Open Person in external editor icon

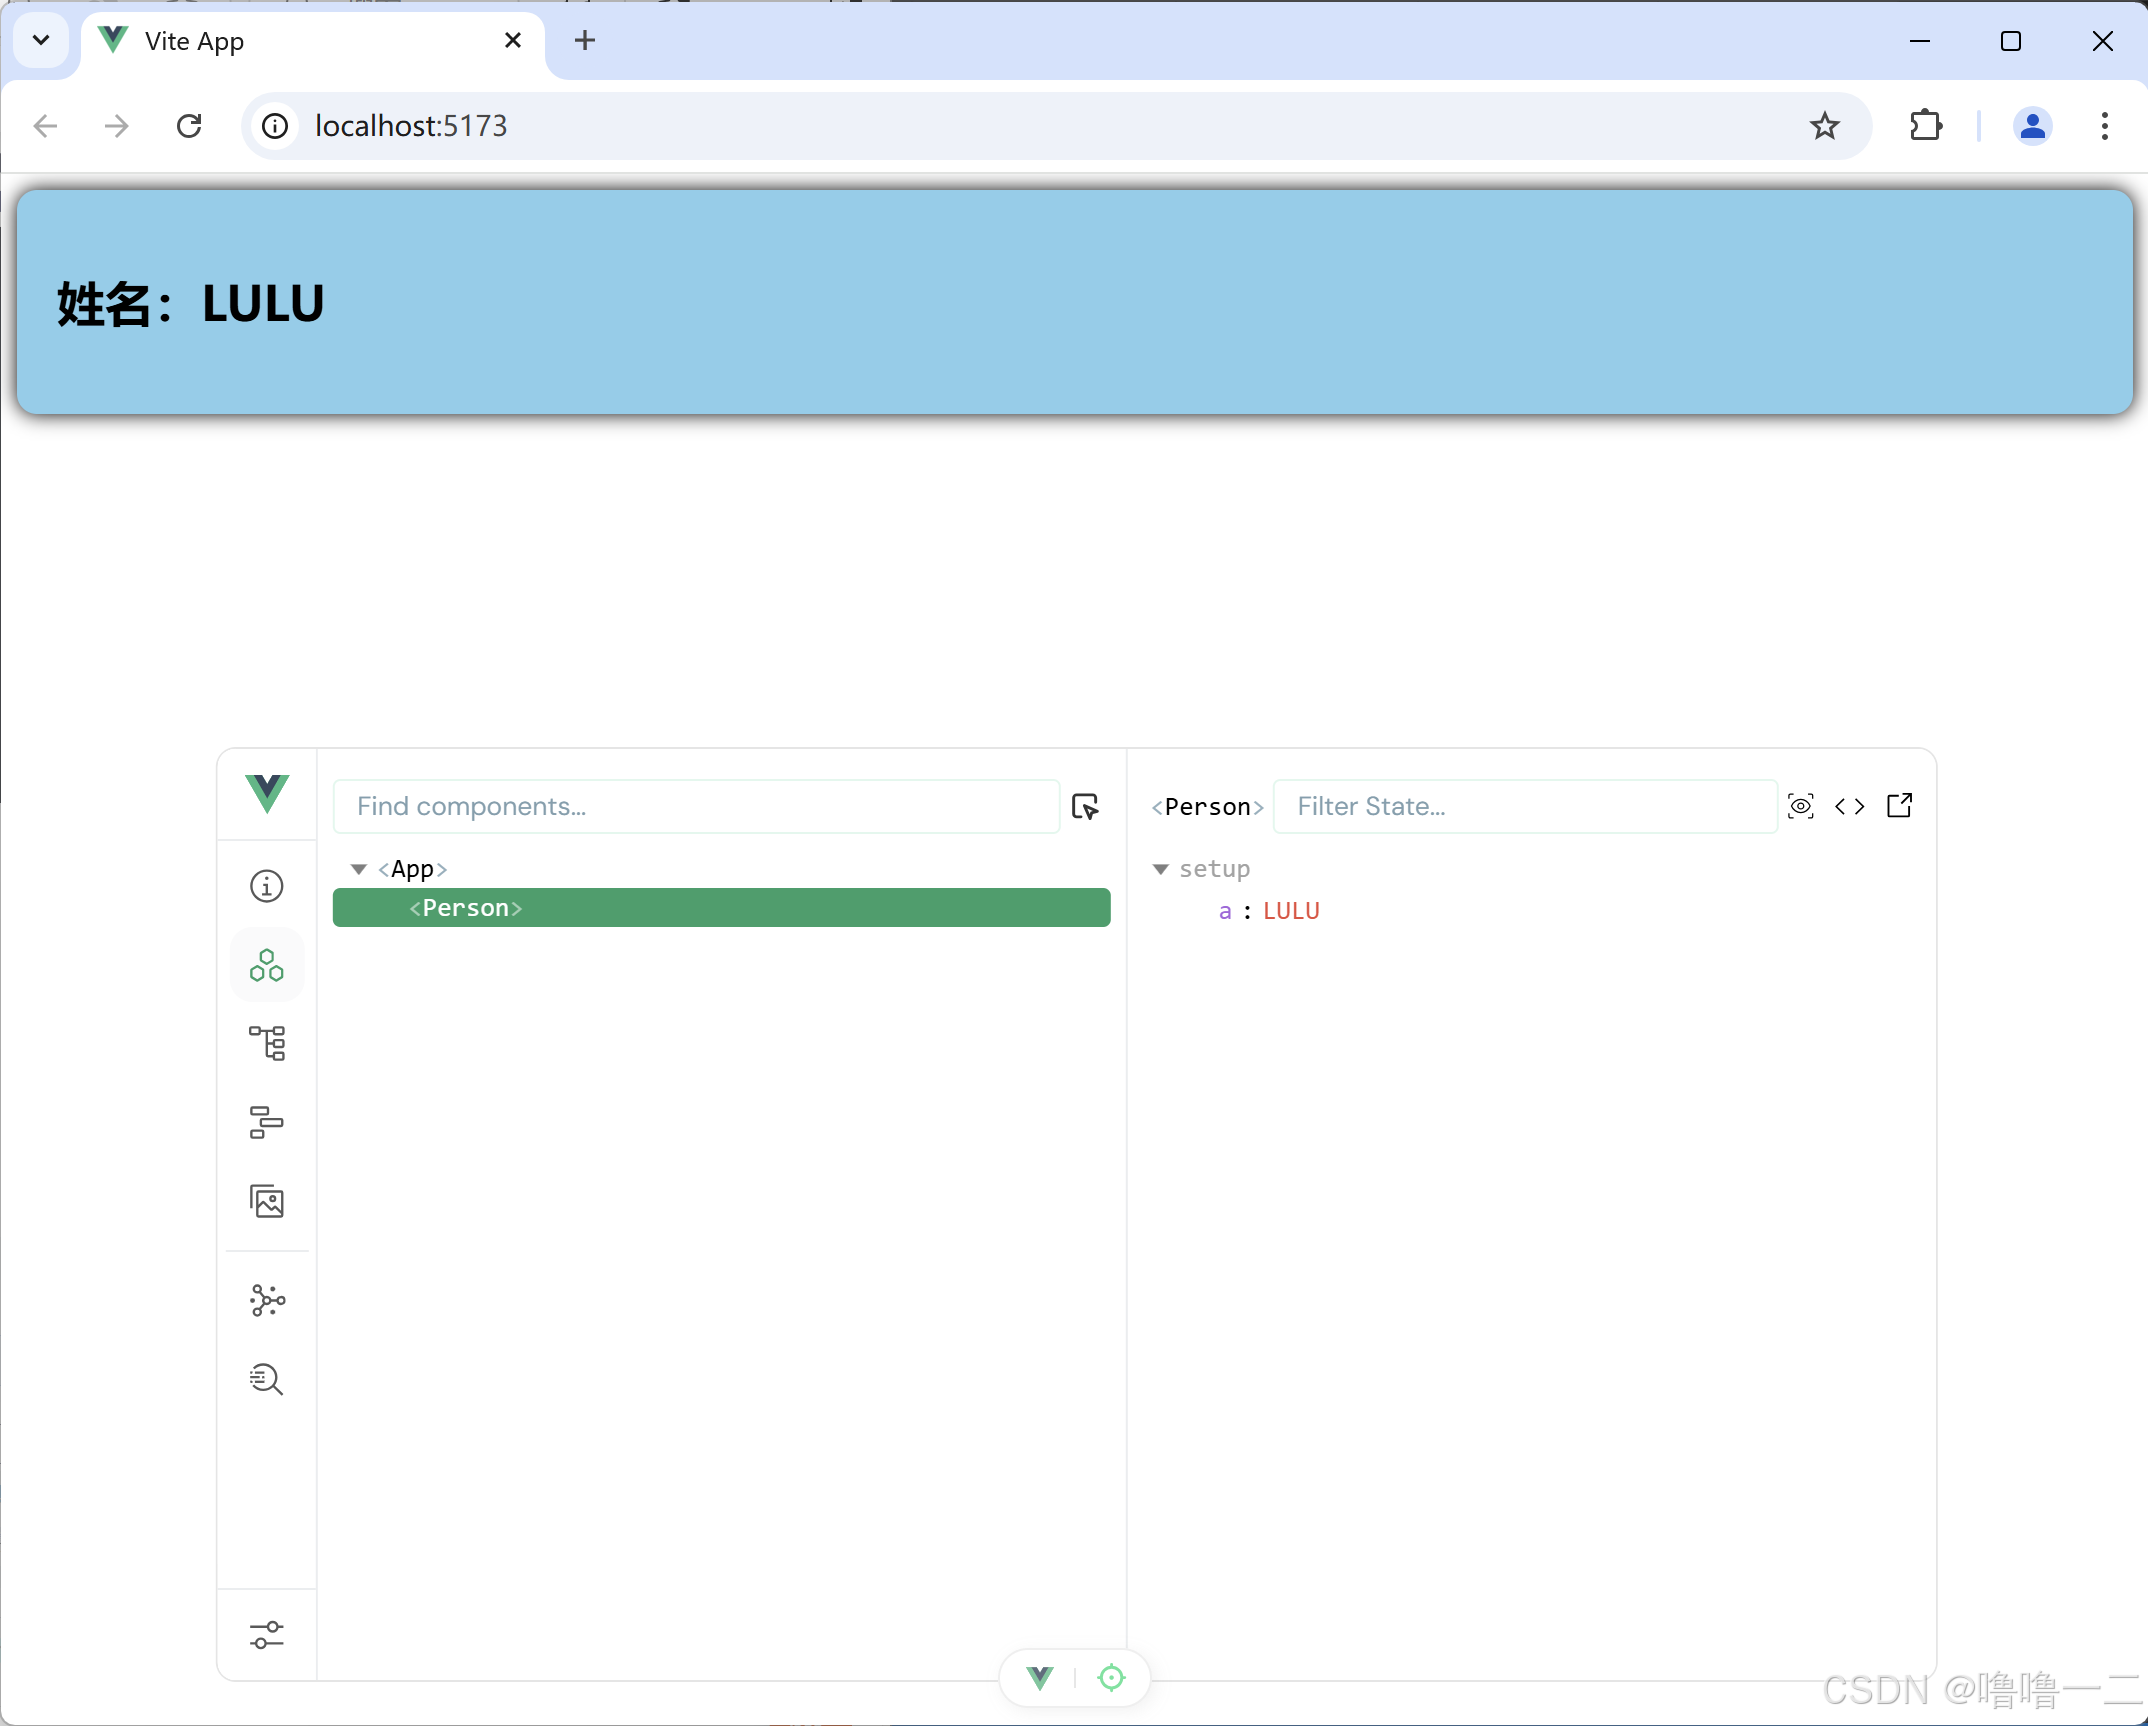1899,806
